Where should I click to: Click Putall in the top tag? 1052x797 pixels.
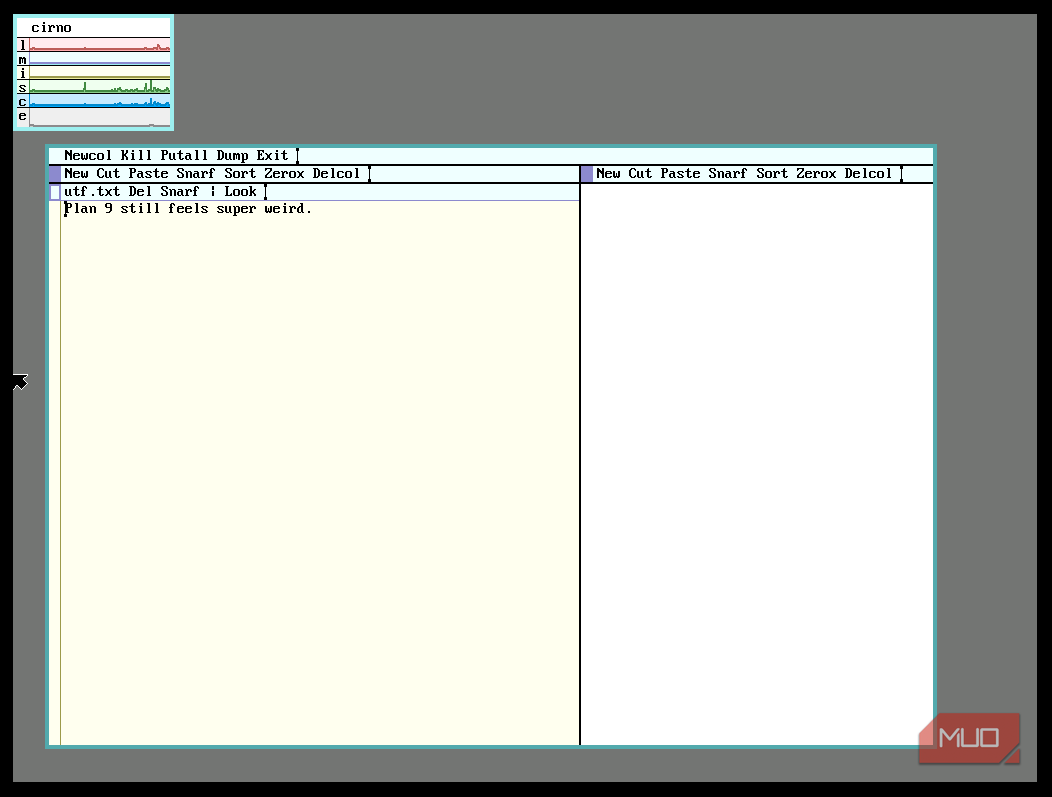point(184,156)
